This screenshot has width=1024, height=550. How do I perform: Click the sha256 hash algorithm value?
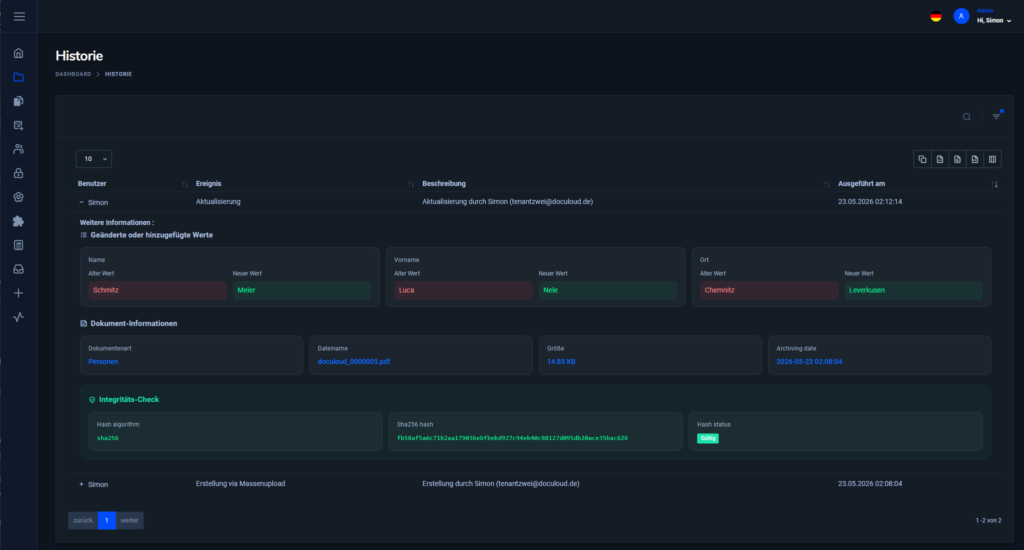(108, 438)
